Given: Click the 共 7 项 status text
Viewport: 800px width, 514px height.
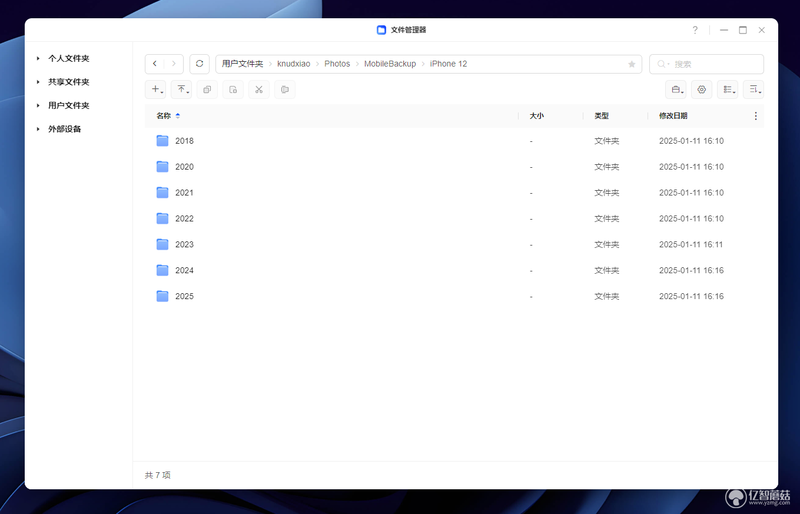Looking at the screenshot, I should pyautogui.click(x=158, y=475).
